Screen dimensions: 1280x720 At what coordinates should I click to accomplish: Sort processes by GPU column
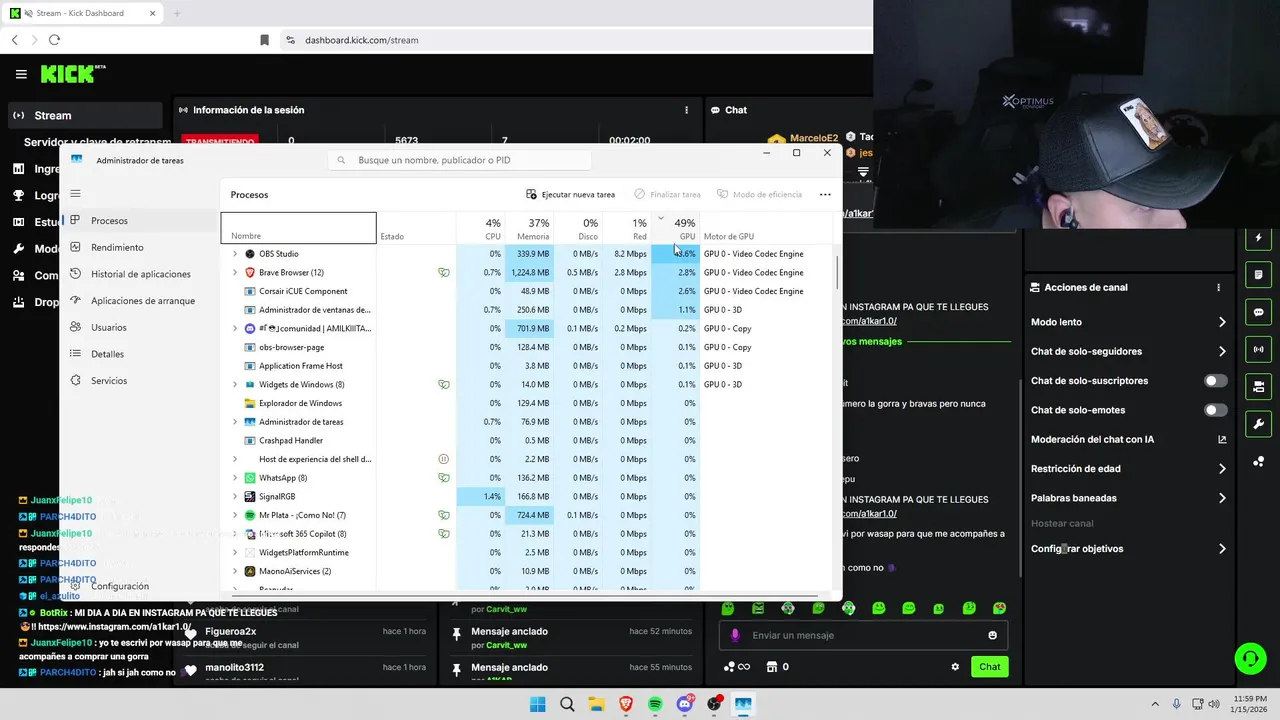pos(676,229)
